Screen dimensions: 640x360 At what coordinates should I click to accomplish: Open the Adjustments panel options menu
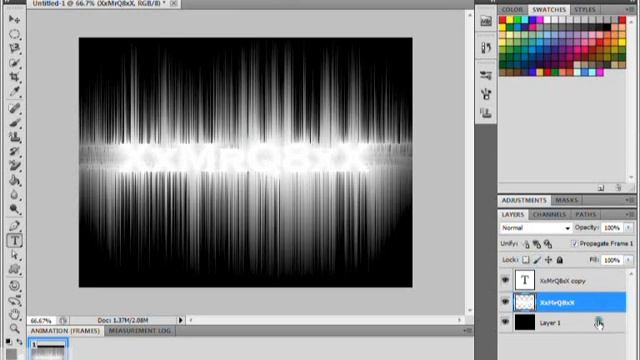(x=630, y=200)
